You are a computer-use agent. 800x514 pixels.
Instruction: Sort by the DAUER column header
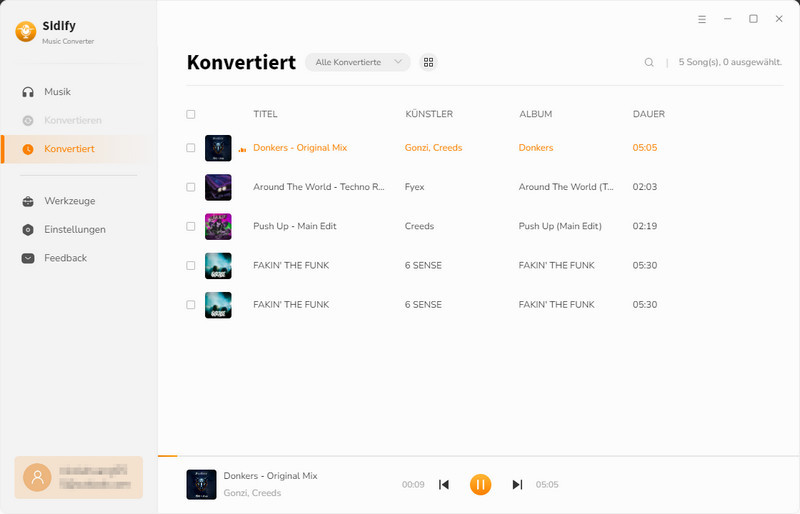tap(649, 114)
